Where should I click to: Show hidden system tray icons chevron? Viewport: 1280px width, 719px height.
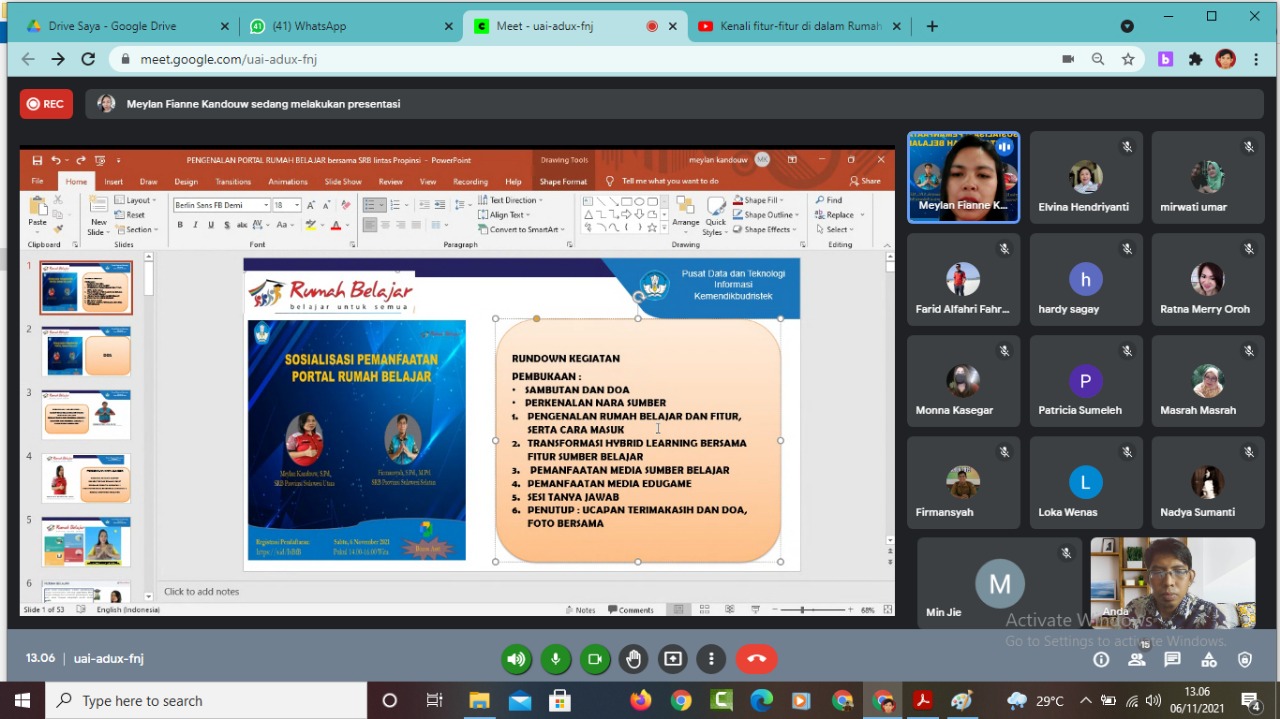(x=1086, y=701)
